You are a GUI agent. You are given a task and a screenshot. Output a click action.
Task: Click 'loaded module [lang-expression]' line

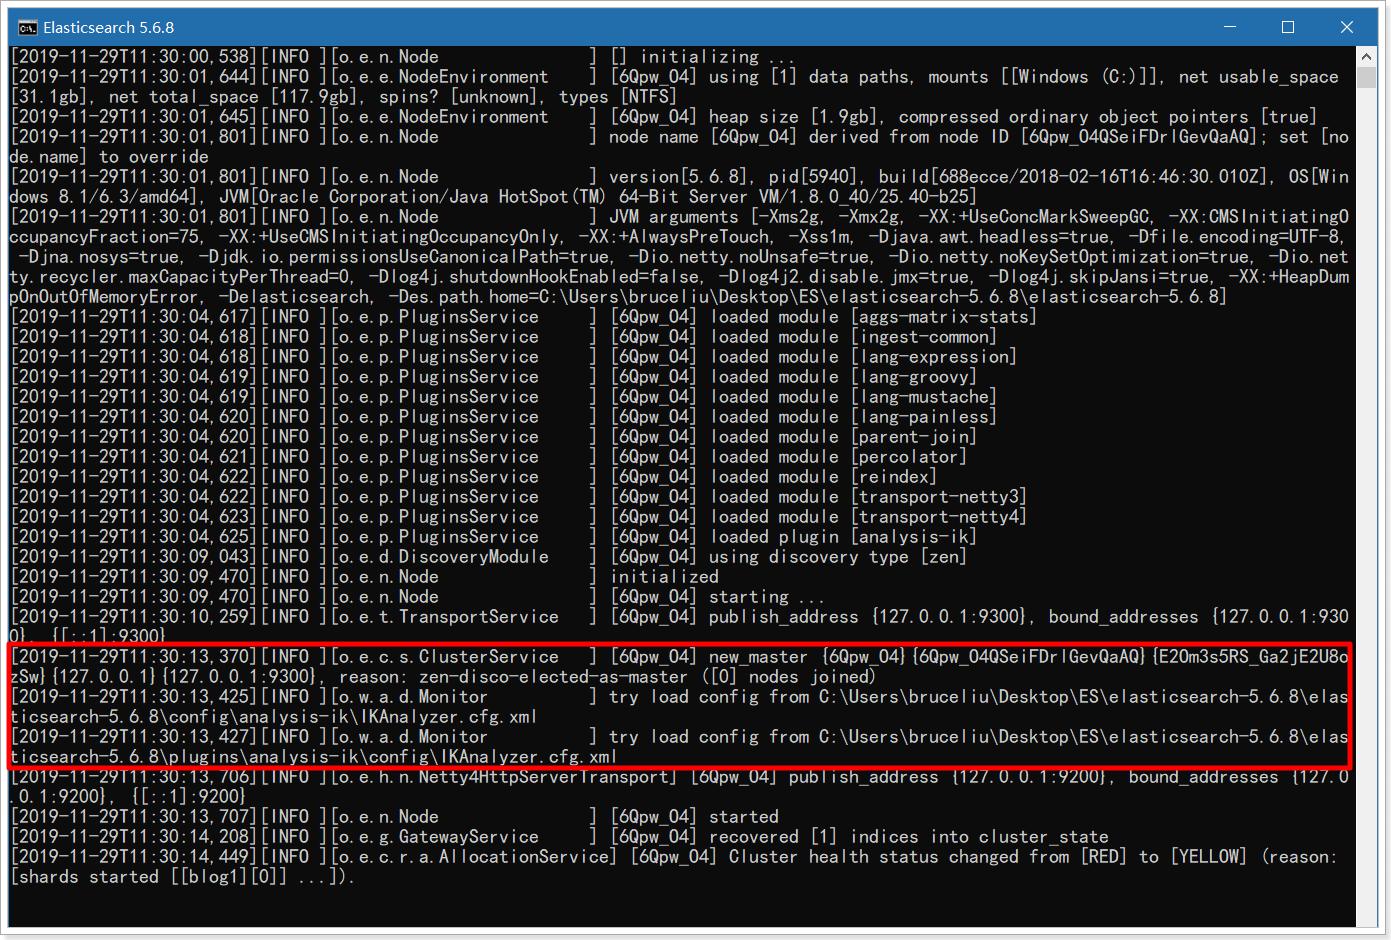click(863, 357)
